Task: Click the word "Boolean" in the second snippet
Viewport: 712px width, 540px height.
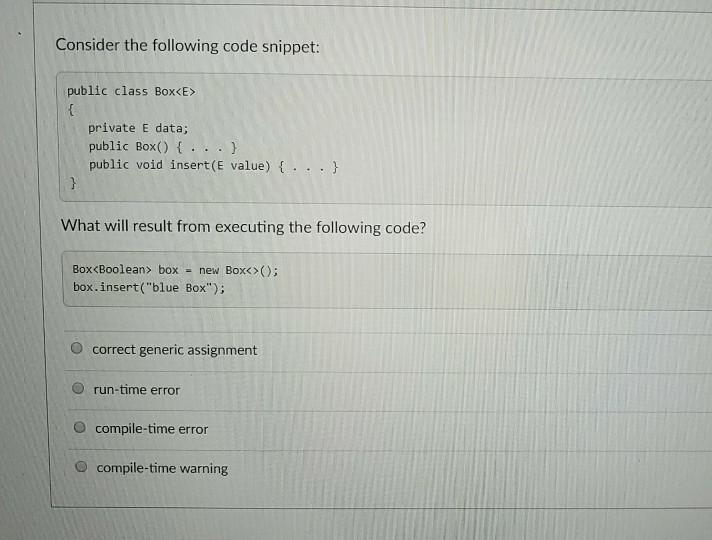Action: (x=122, y=269)
